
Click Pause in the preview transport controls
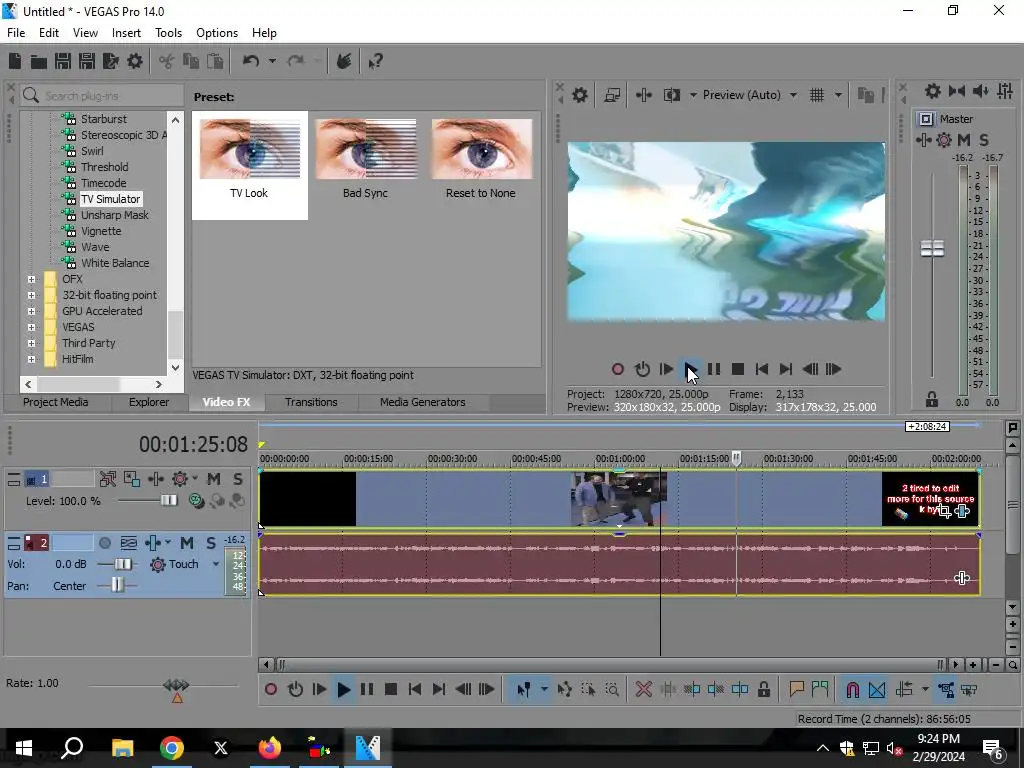(x=714, y=370)
